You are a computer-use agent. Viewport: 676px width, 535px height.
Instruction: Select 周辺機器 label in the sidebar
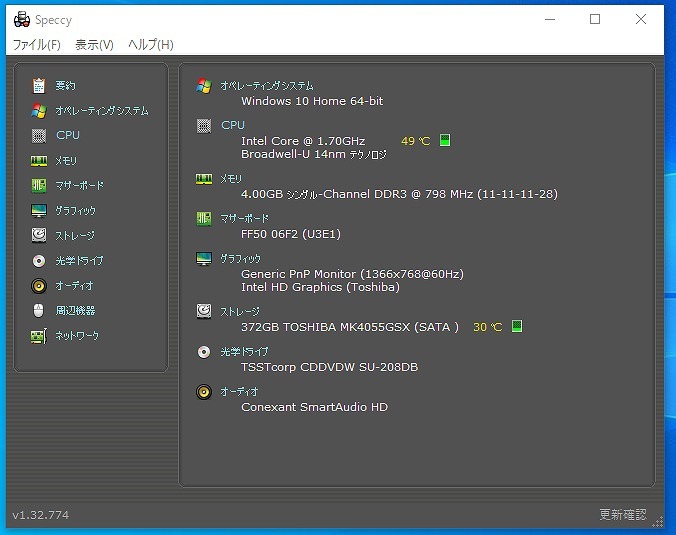click(x=75, y=310)
